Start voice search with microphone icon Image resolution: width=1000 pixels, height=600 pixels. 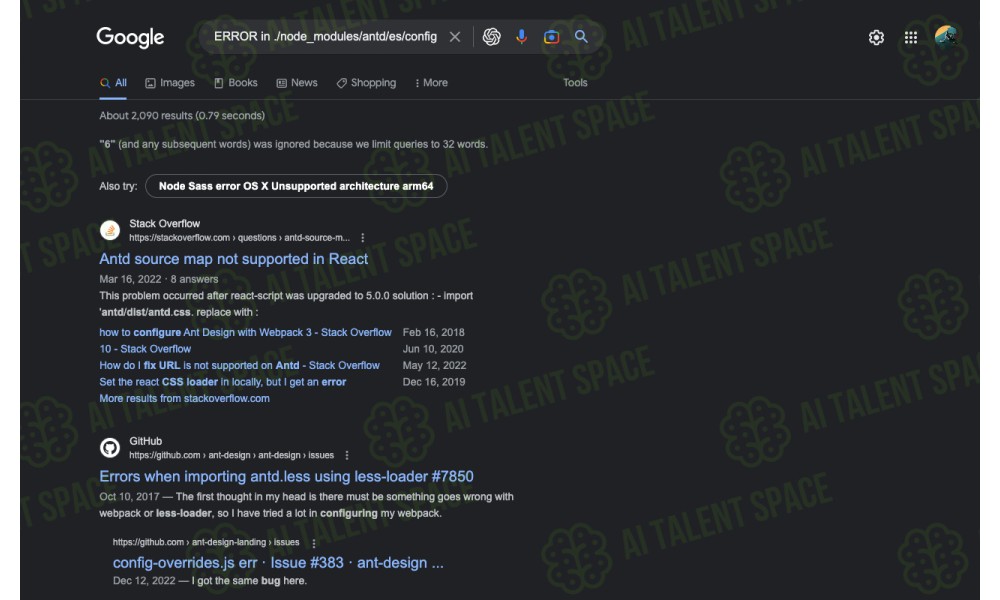tap(522, 37)
